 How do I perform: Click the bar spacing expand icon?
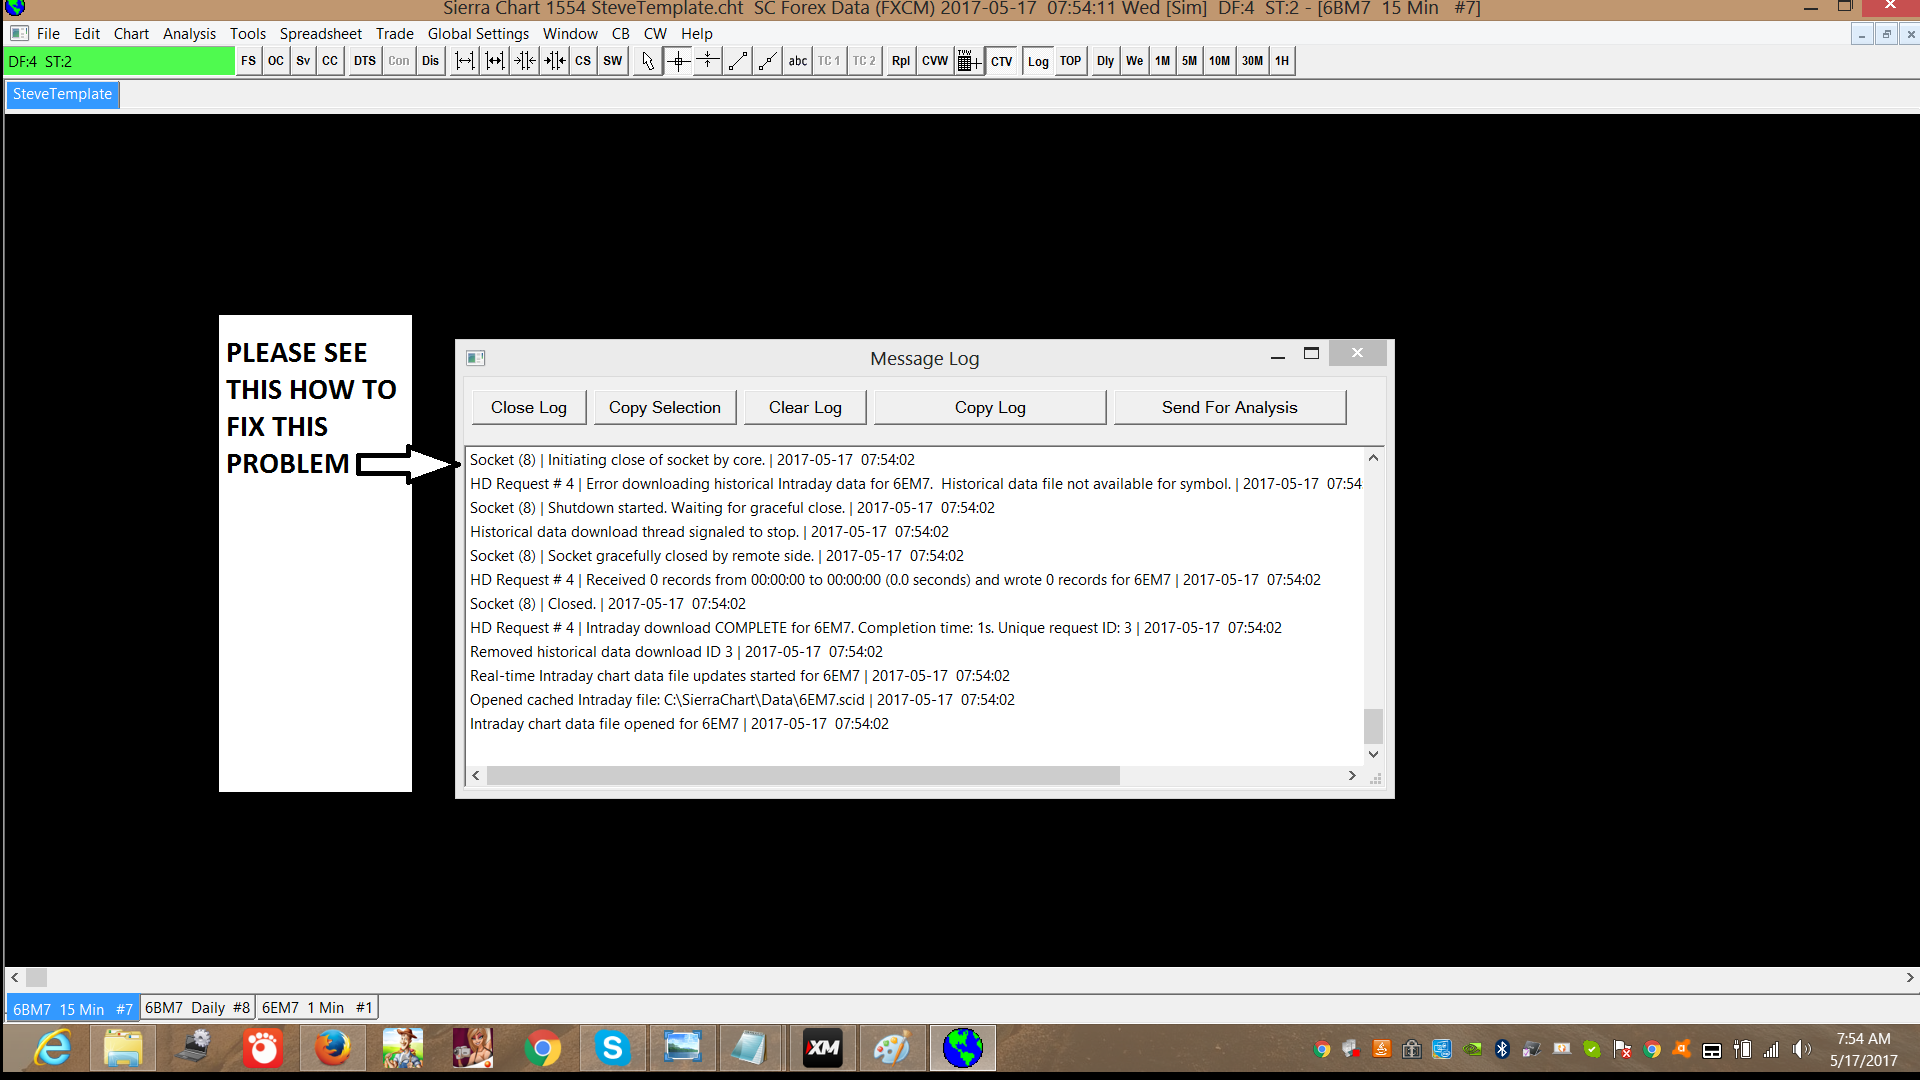[465, 61]
